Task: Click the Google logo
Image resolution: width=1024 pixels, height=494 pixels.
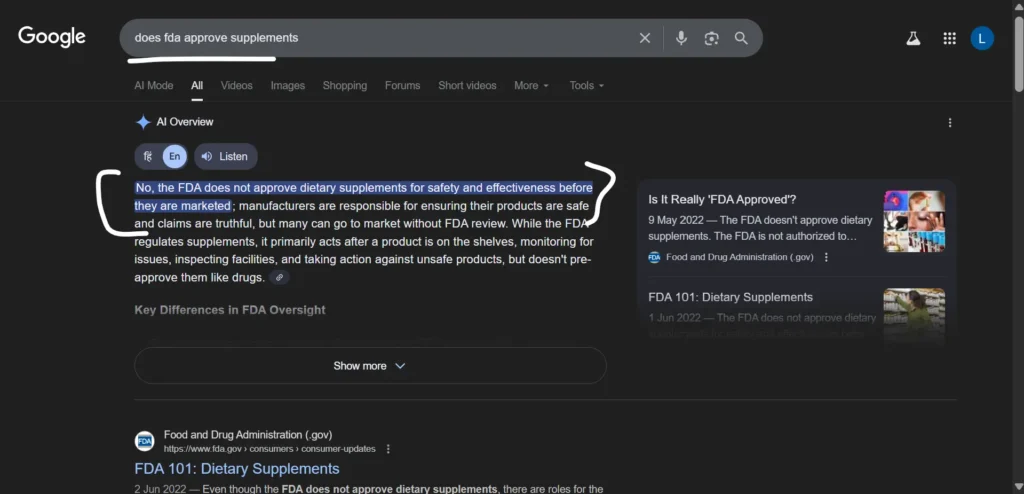Action: pyautogui.click(x=52, y=37)
